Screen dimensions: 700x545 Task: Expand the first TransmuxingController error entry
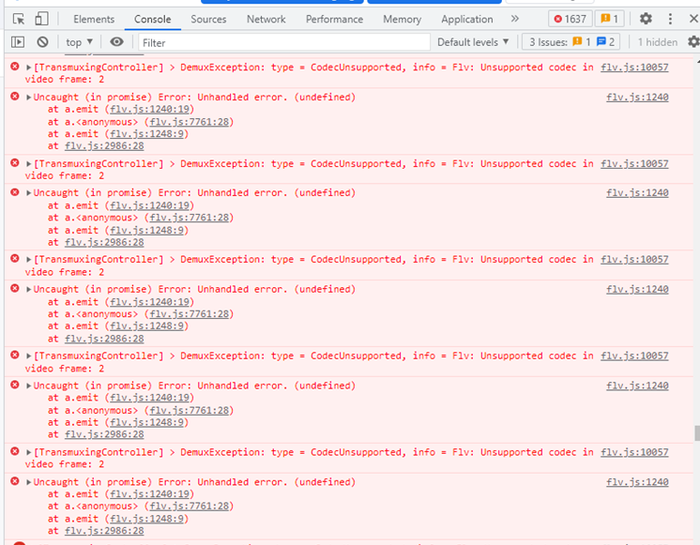[28, 67]
